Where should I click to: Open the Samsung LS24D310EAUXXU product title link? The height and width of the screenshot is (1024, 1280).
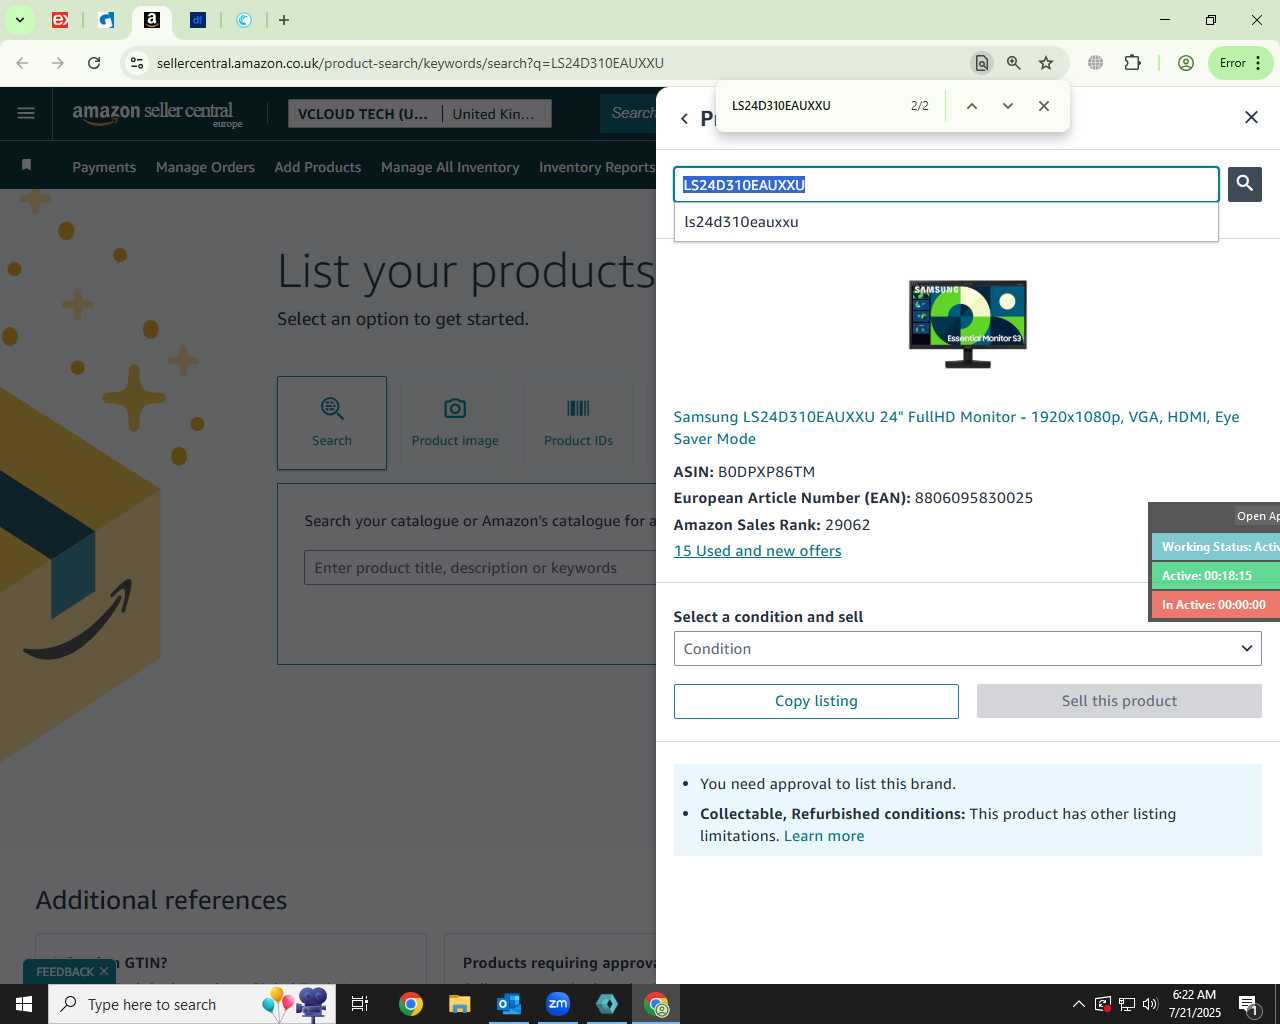click(956, 428)
